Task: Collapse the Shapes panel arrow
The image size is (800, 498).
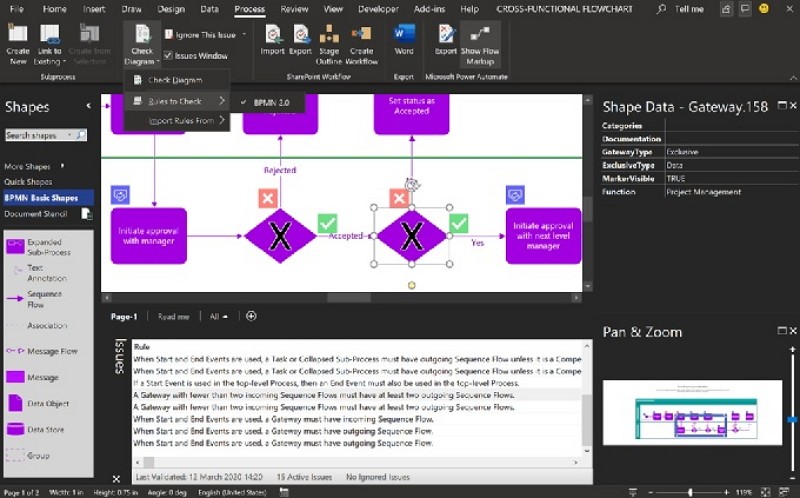Action: tap(88, 106)
